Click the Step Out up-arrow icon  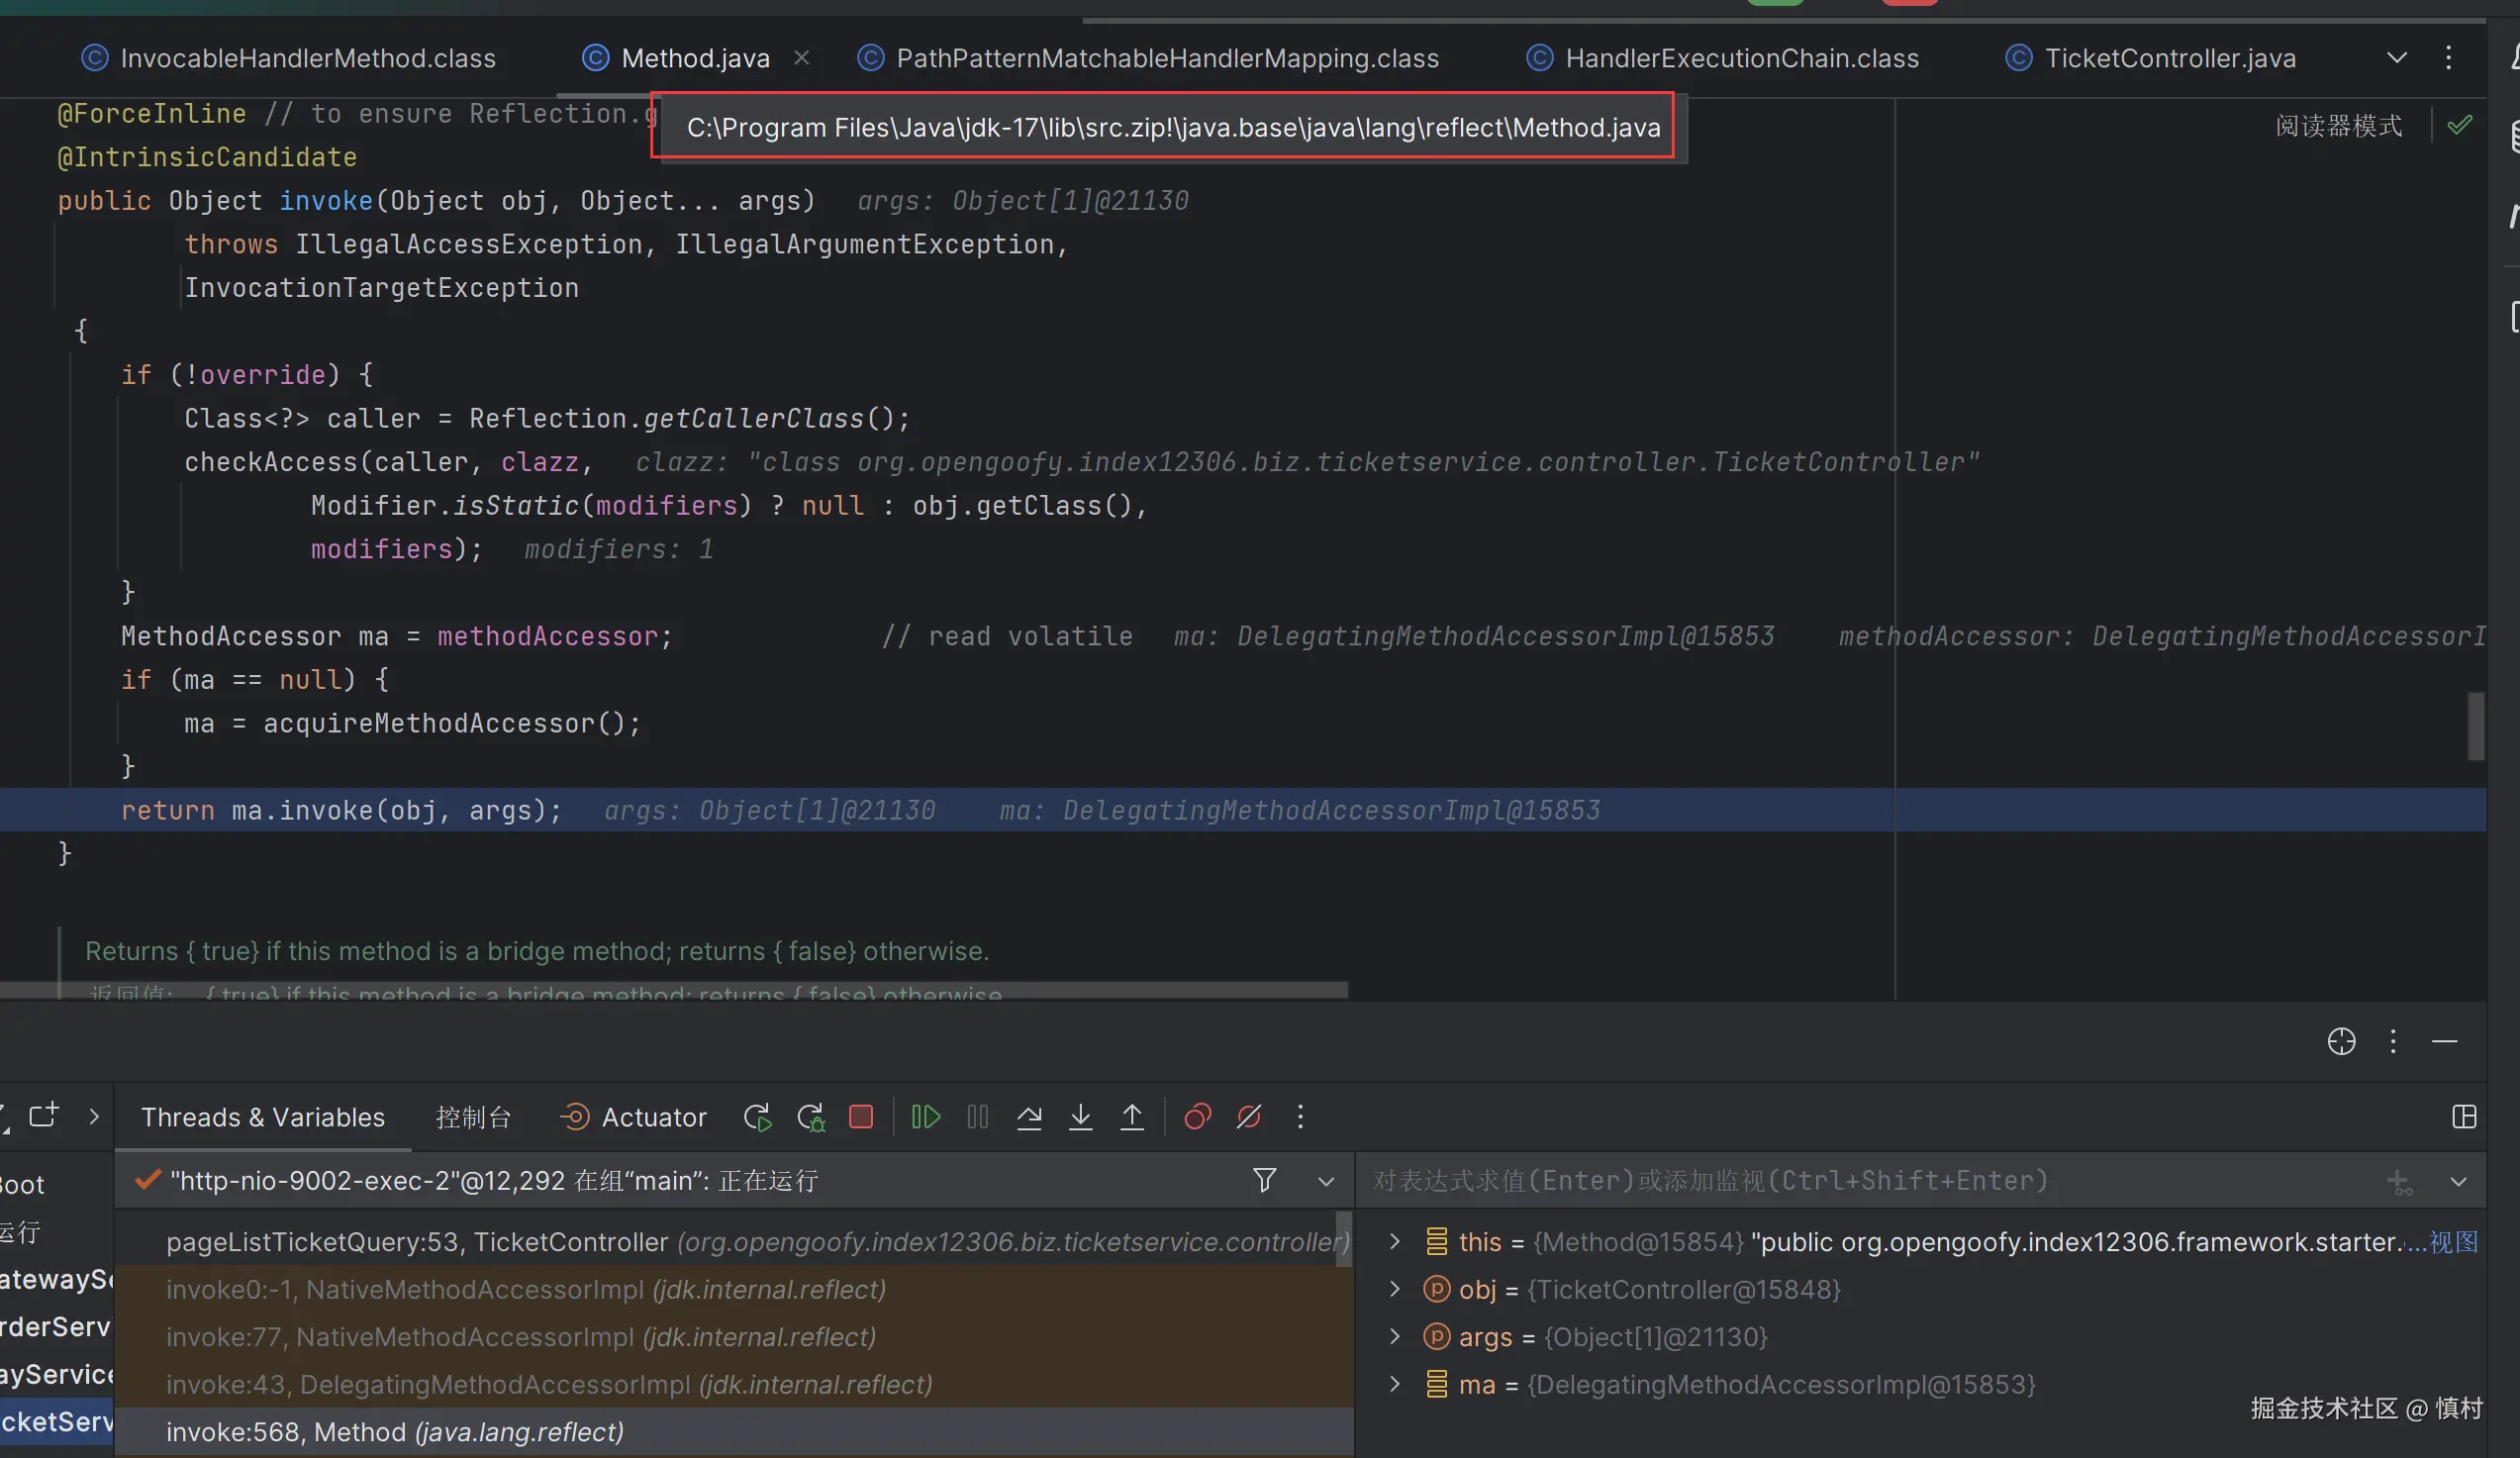pyautogui.click(x=1132, y=1117)
